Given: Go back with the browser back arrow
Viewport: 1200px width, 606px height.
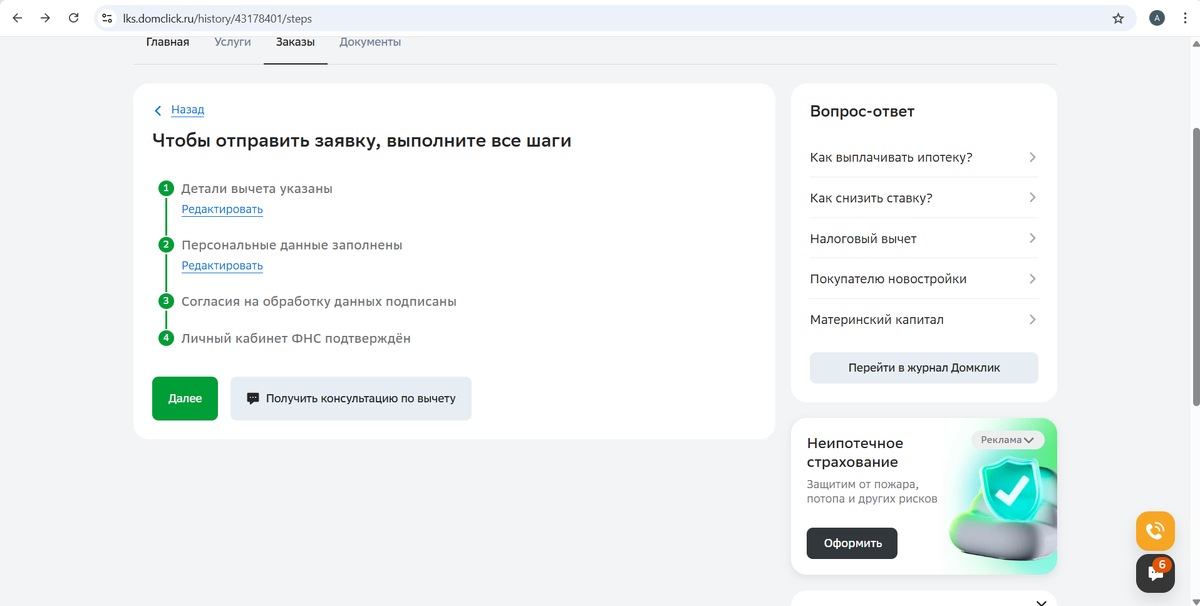Looking at the screenshot, I should [17, 18].
